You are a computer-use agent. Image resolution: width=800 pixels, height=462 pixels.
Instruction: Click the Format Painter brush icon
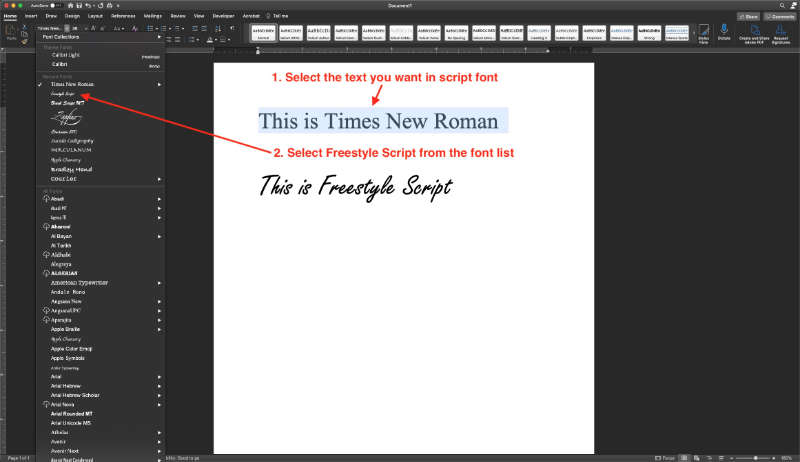[24, 42]
